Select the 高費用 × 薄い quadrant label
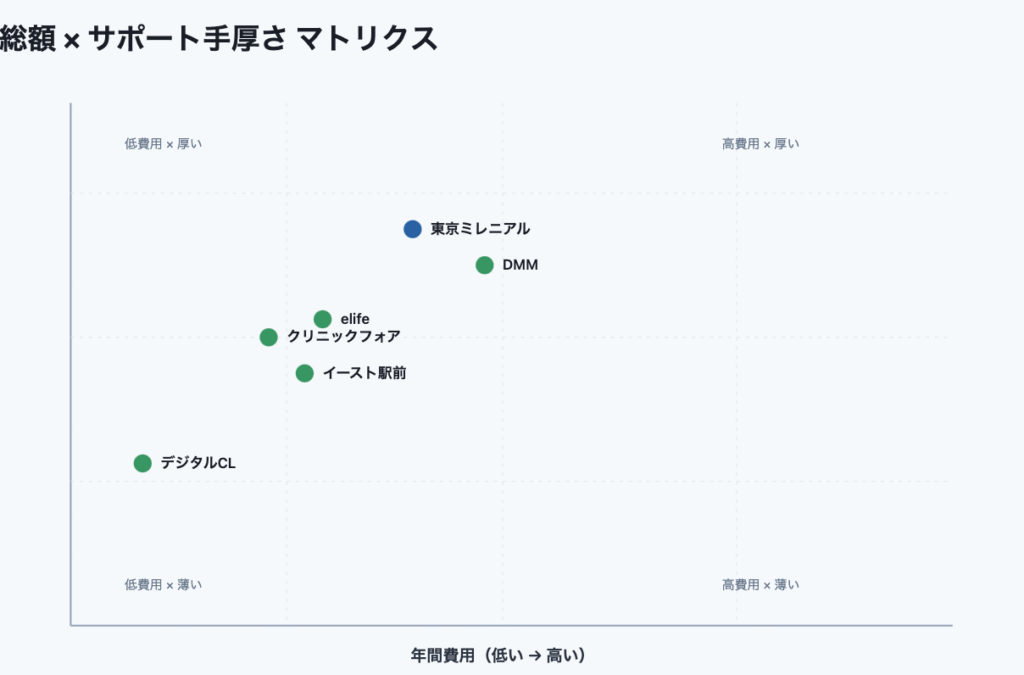 click(760, 585)
